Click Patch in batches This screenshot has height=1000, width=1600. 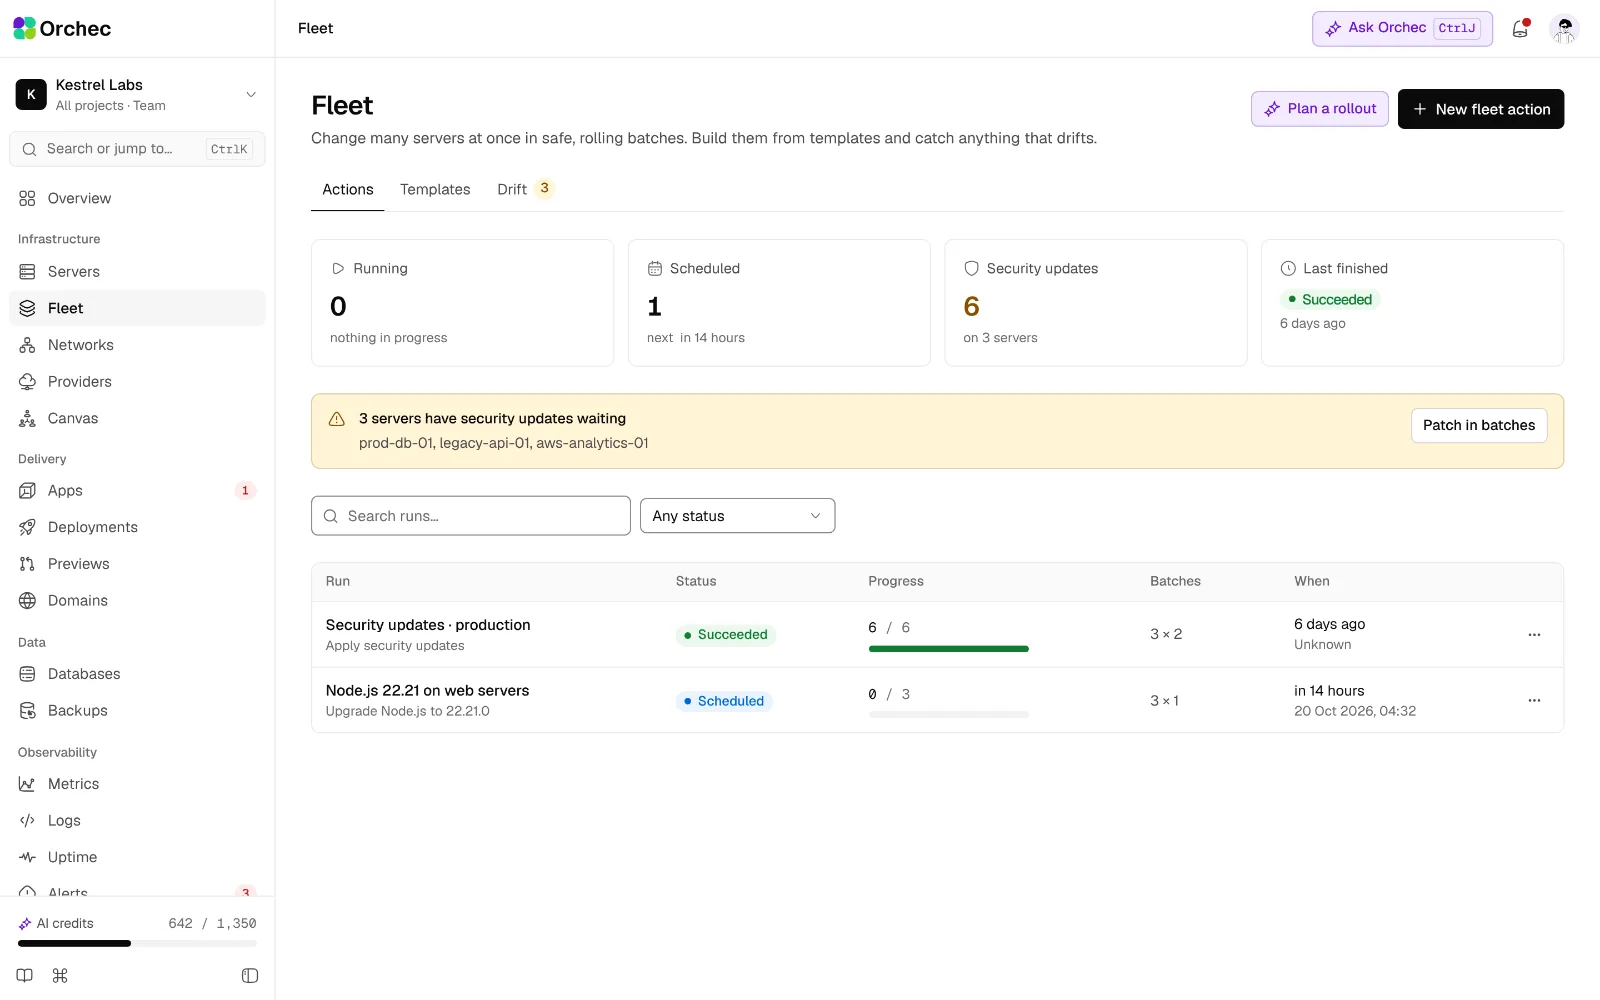pos(1479,426)
